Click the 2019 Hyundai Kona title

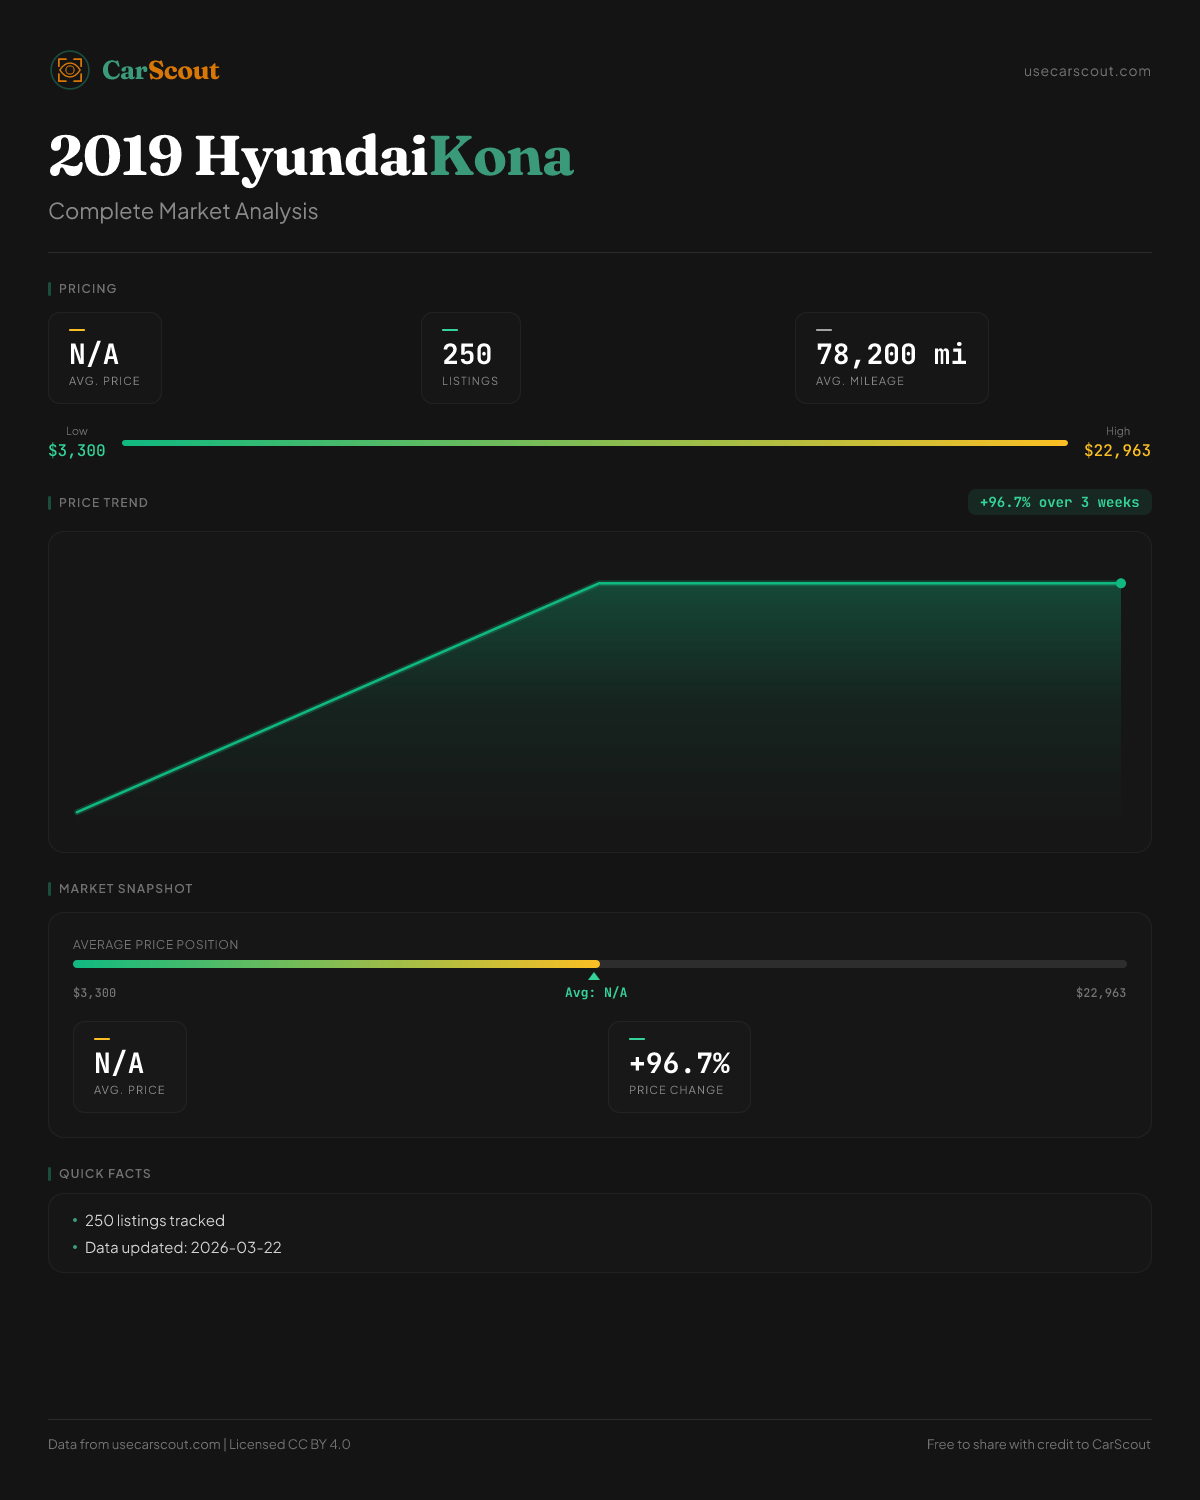pyautogui.click(x=311, y=157)
